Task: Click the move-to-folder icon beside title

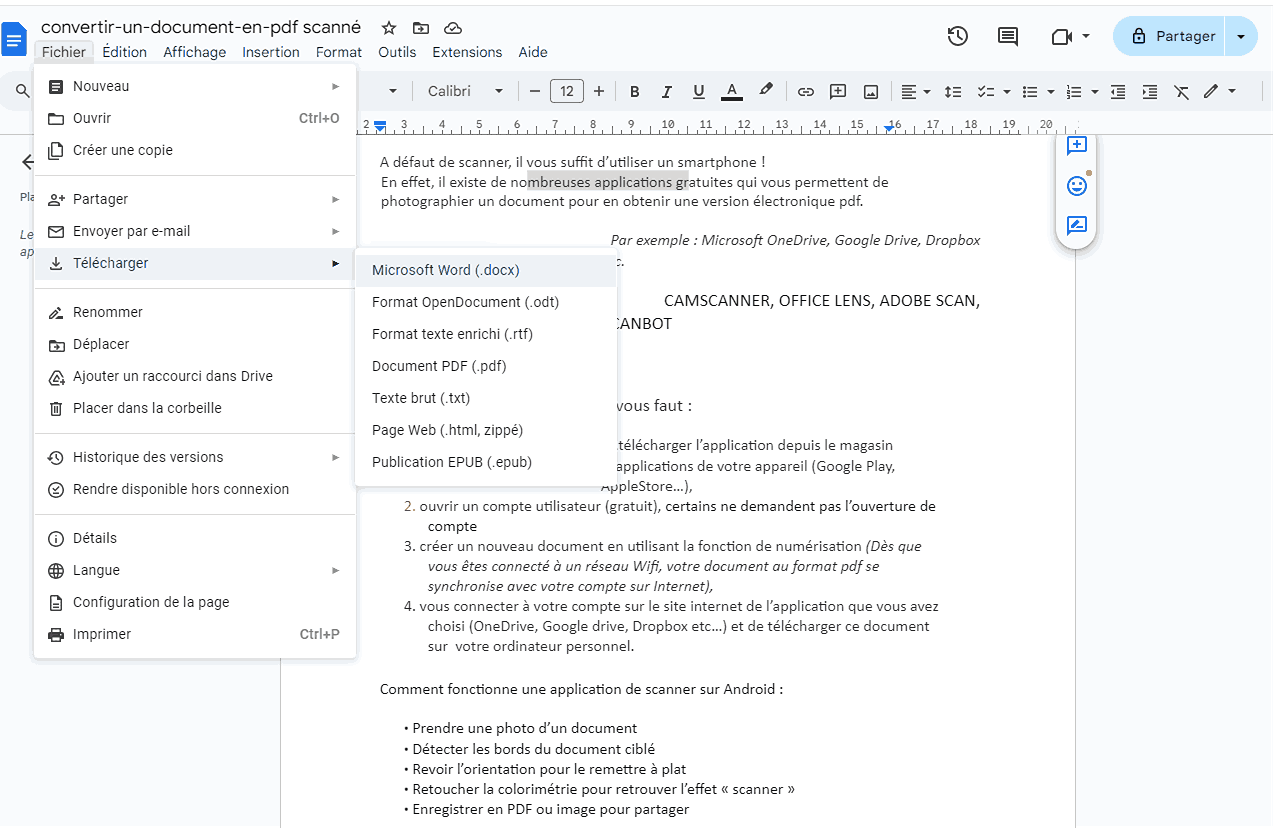Action: point(421,28)
